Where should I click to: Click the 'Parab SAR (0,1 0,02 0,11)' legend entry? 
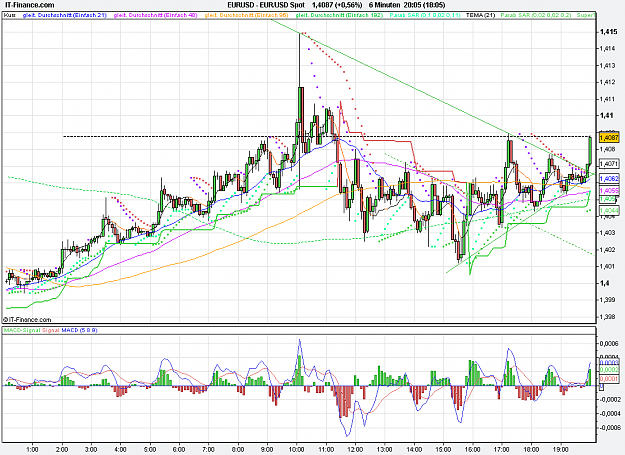tap(425, 15)
